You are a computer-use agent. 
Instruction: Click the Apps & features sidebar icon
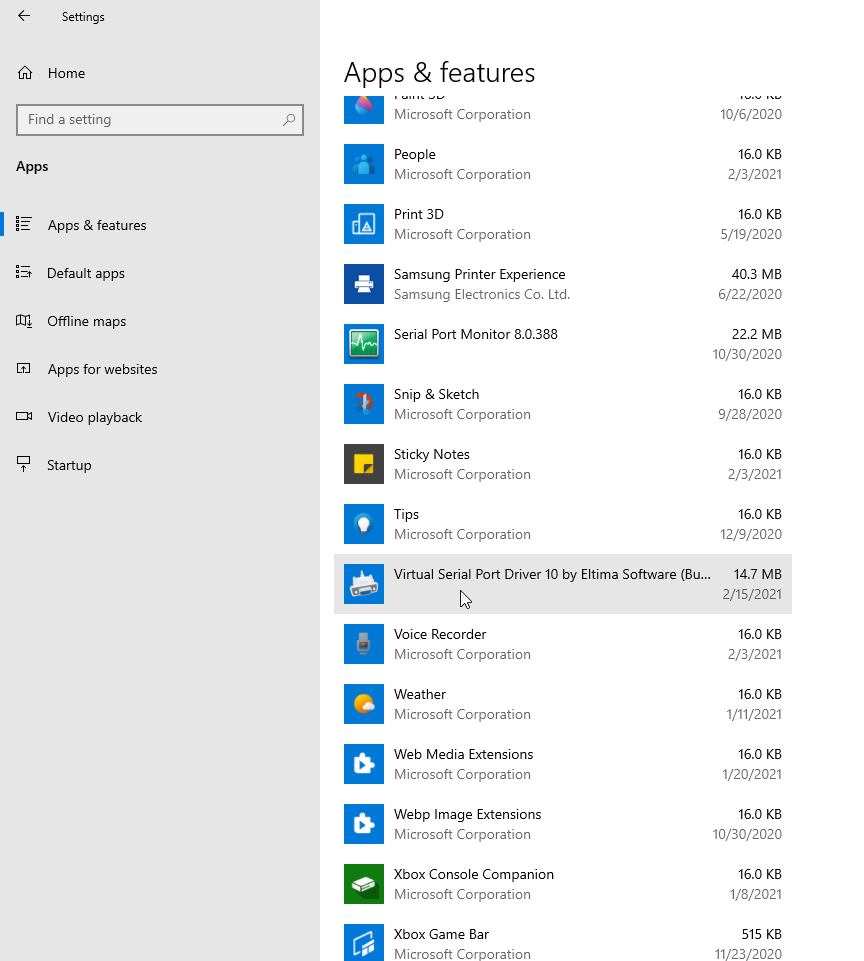23,224
